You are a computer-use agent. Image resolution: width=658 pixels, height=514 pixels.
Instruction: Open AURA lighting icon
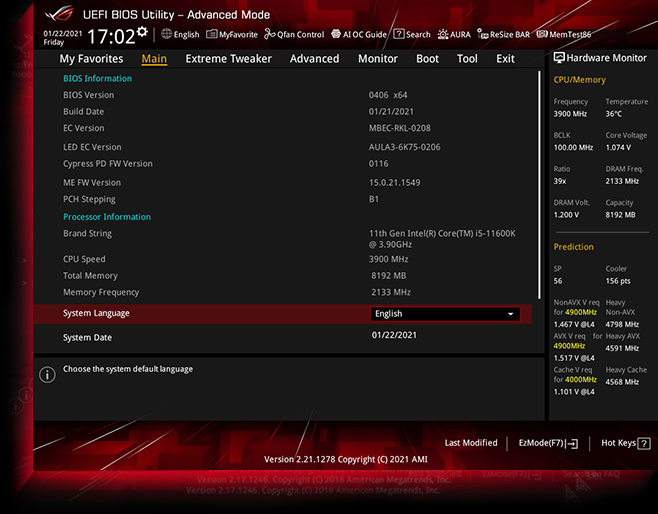tap(443, 34)
